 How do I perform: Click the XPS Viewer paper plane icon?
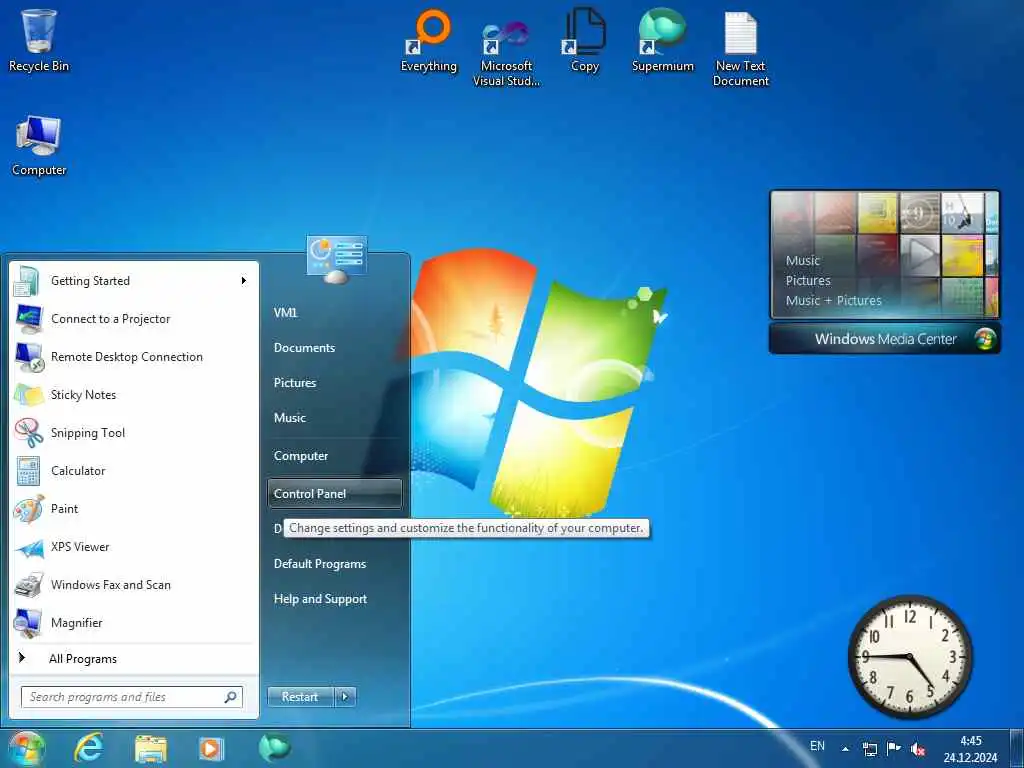29,547
